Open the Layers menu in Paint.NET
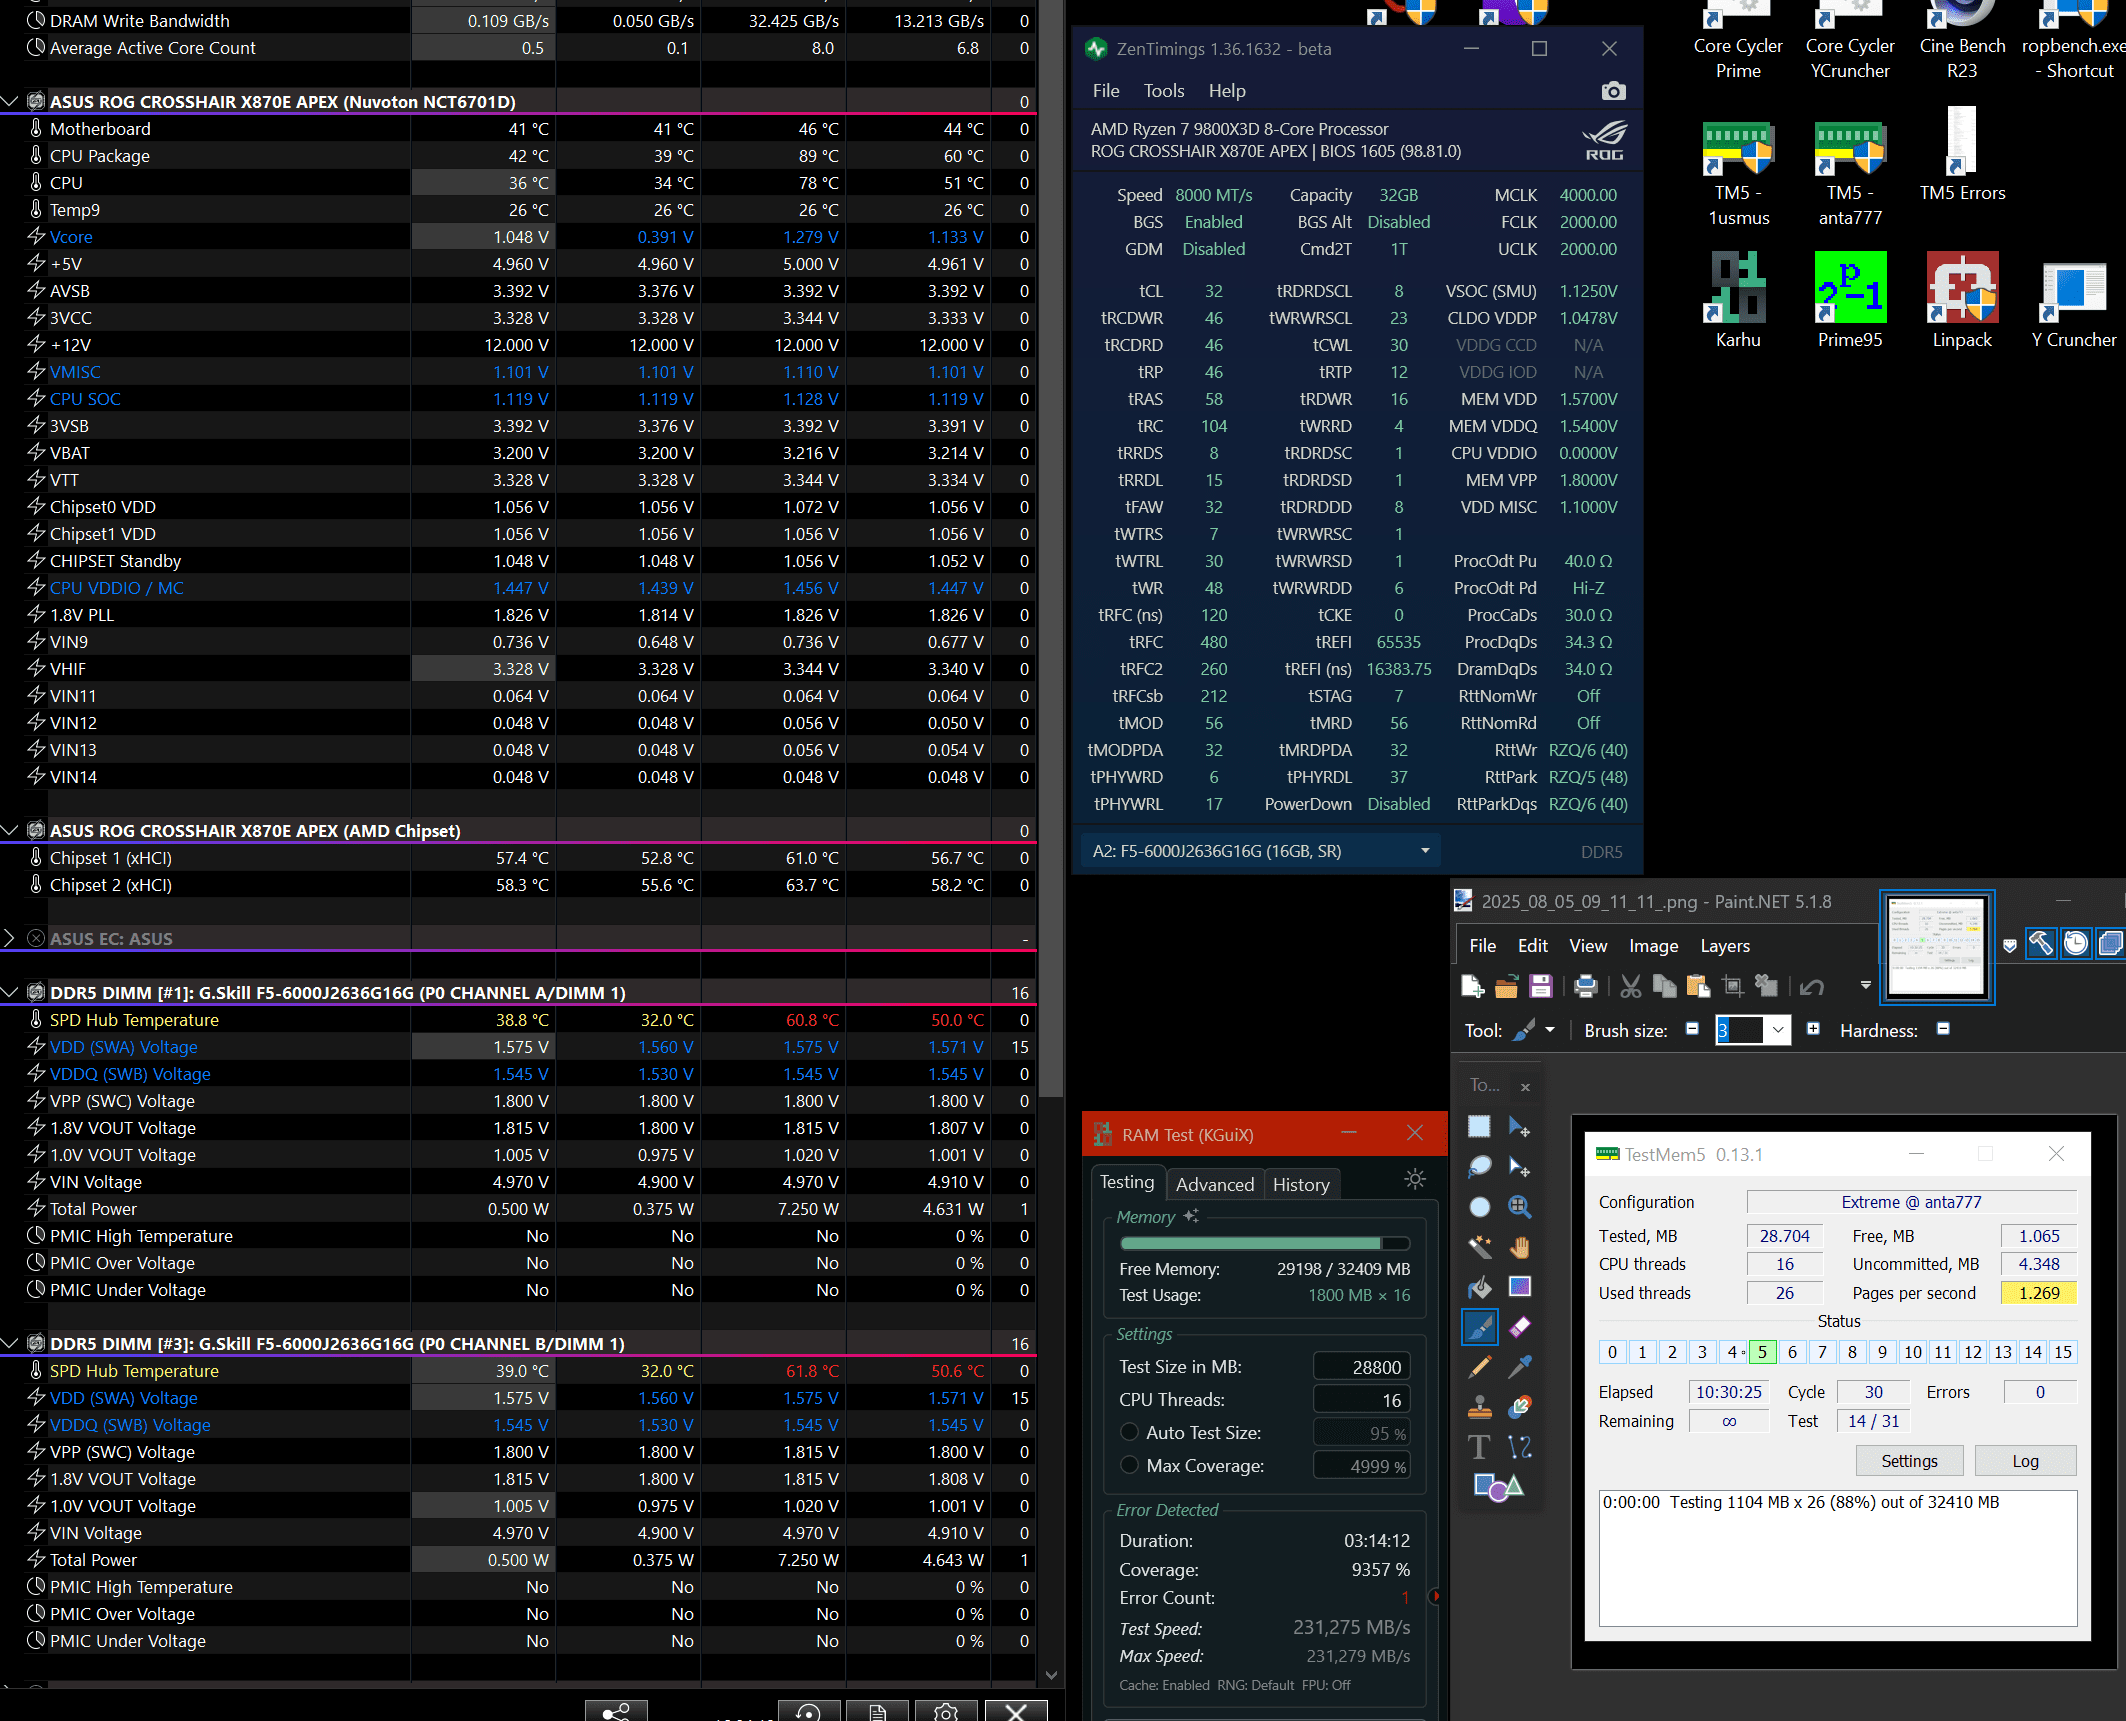Image resolution: width=2126 pixels, height=1721 pixels. click(1725, 946)
